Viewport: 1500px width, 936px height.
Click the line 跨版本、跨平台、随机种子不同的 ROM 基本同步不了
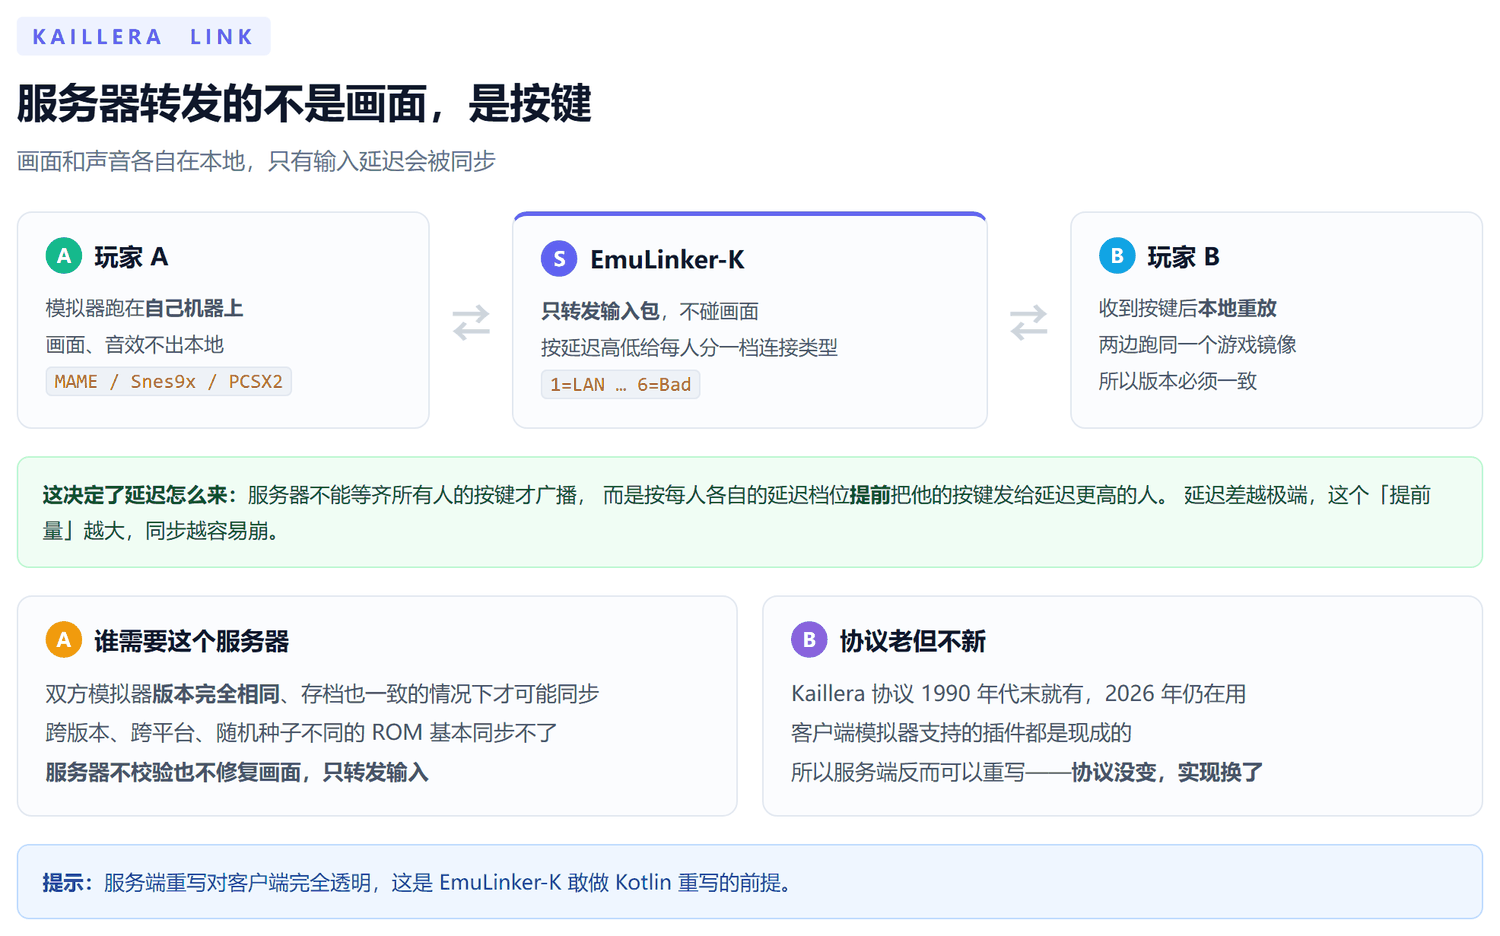[301, 733]
